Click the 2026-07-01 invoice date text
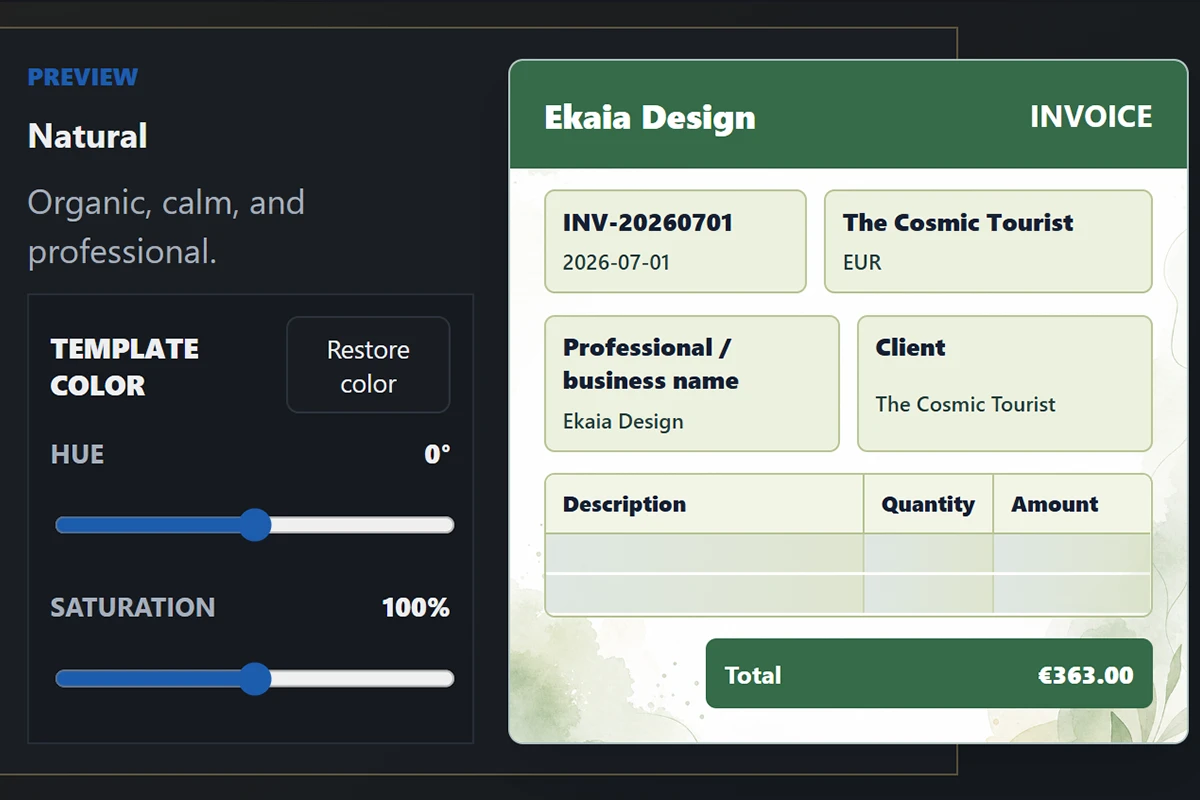 pyautogui.click(x=616, y=263)
